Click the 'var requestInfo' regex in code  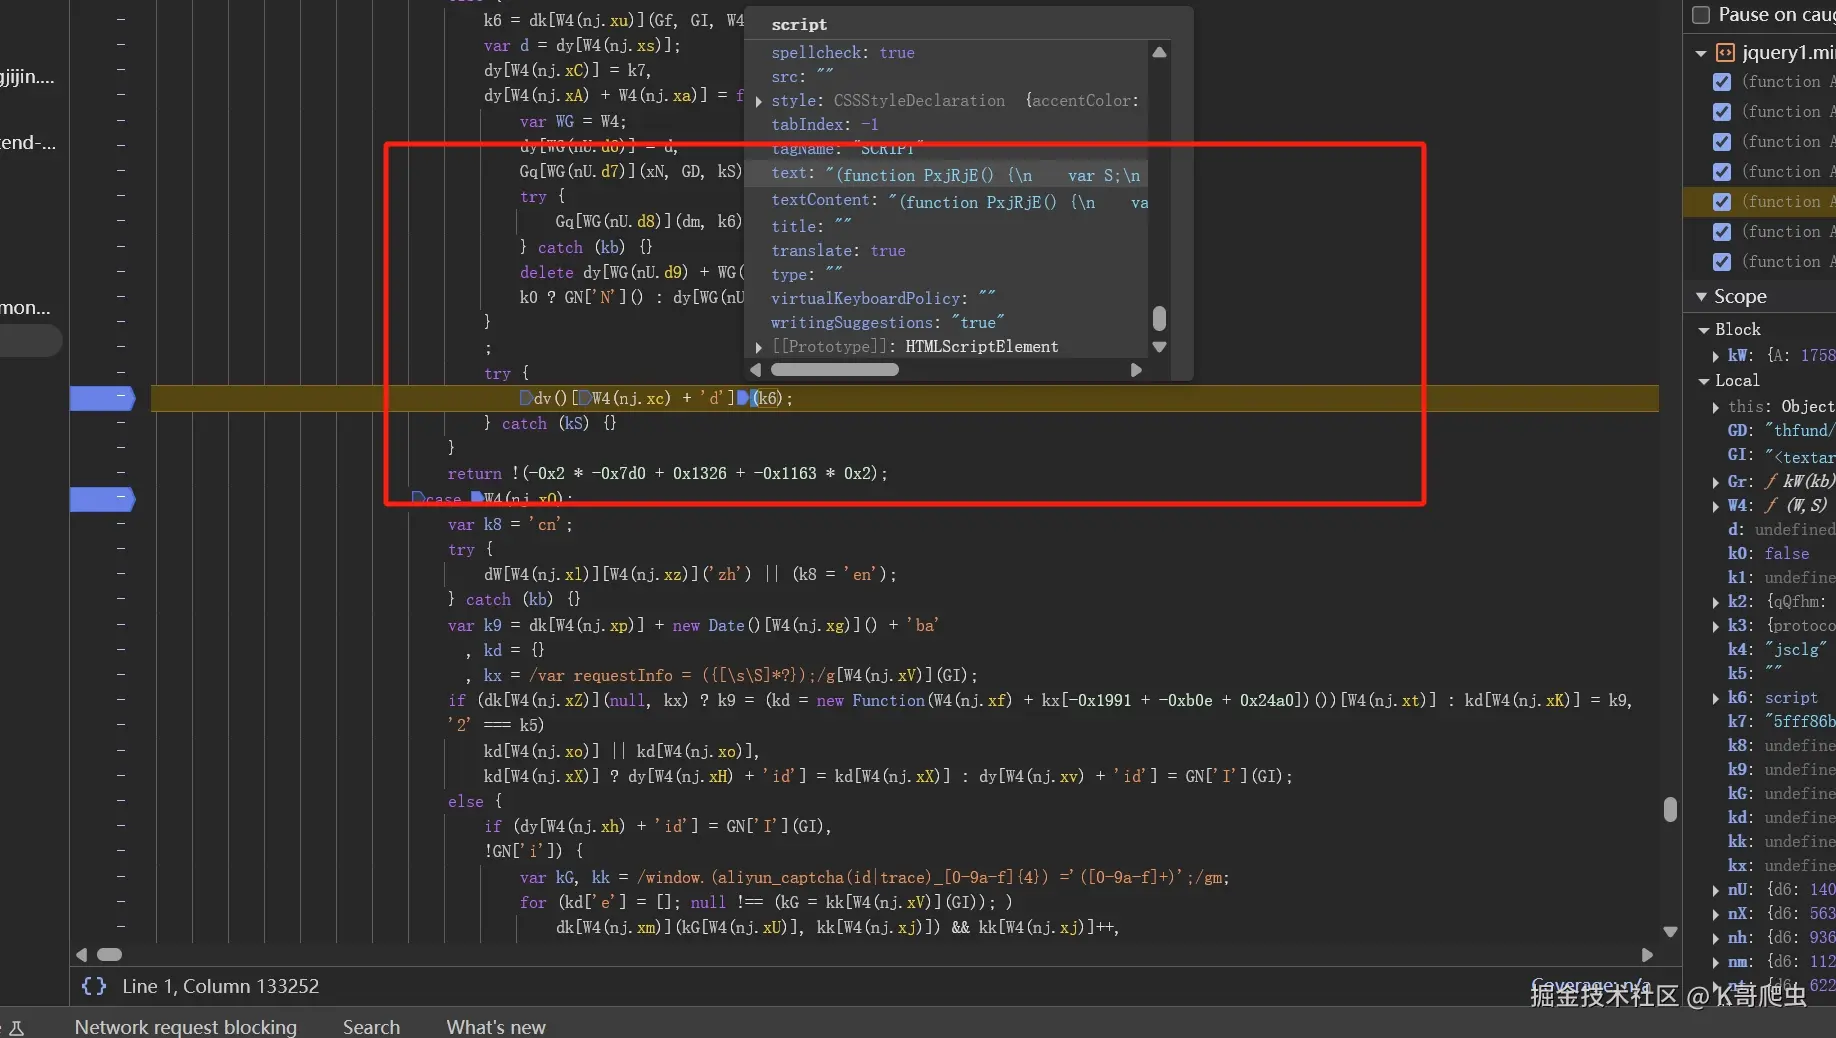[x=682, y=676]
